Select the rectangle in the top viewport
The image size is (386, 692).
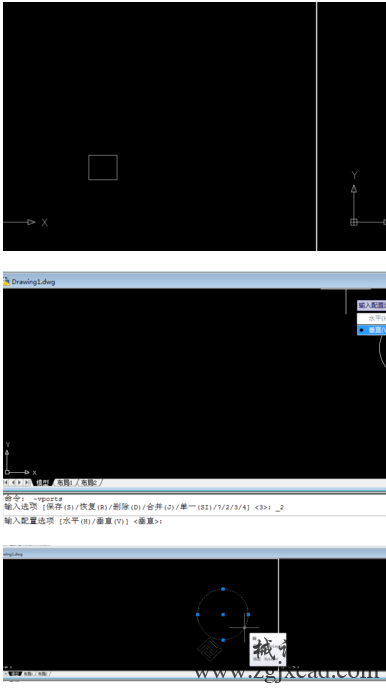click(103, 167)
